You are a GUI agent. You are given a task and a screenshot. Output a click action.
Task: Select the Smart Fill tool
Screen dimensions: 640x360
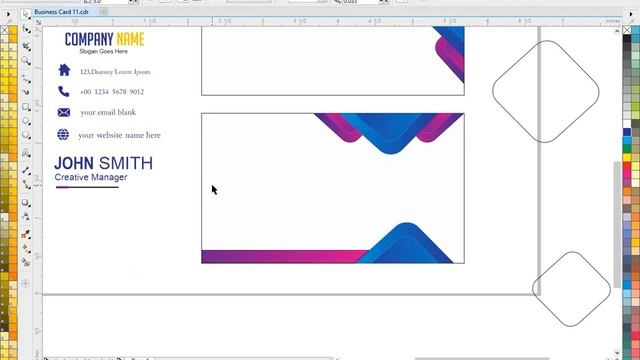26,262
